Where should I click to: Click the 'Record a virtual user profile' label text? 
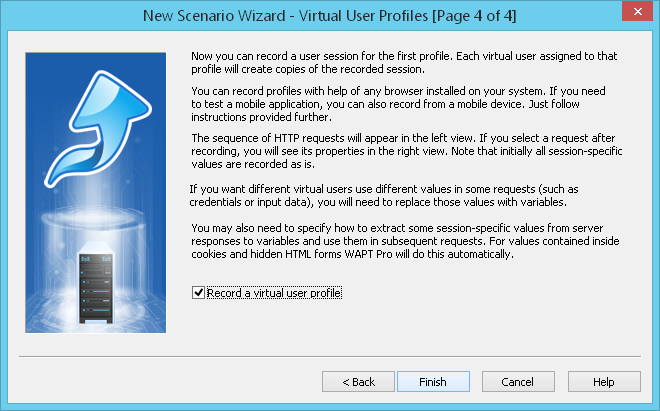(x=274, y=293)
